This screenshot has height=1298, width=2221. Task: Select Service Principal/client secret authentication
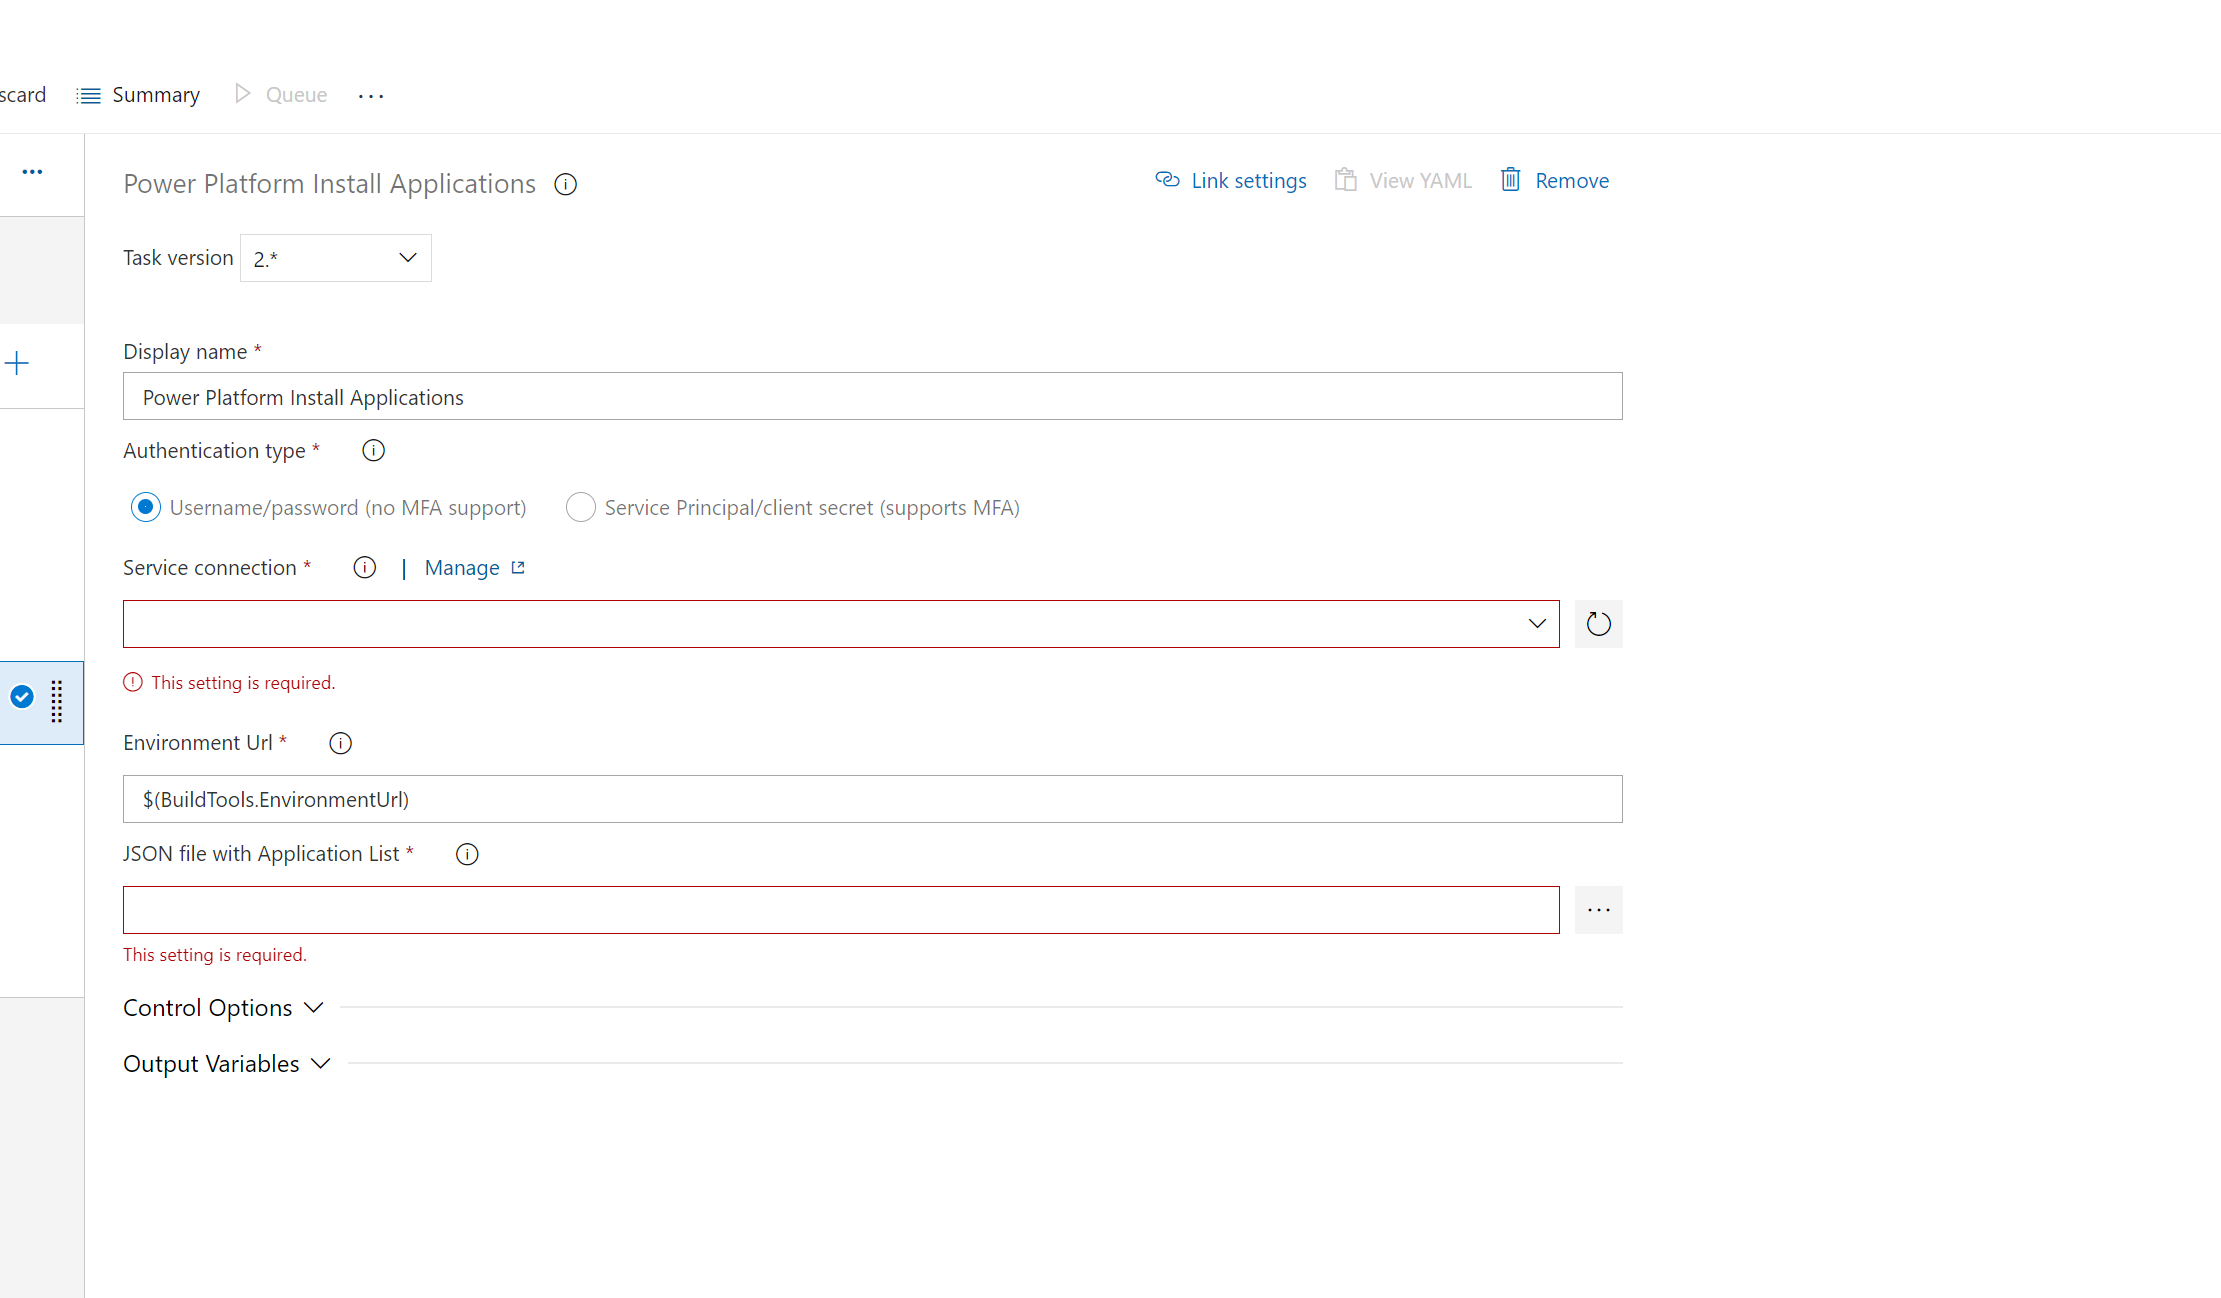coord(581,507)
